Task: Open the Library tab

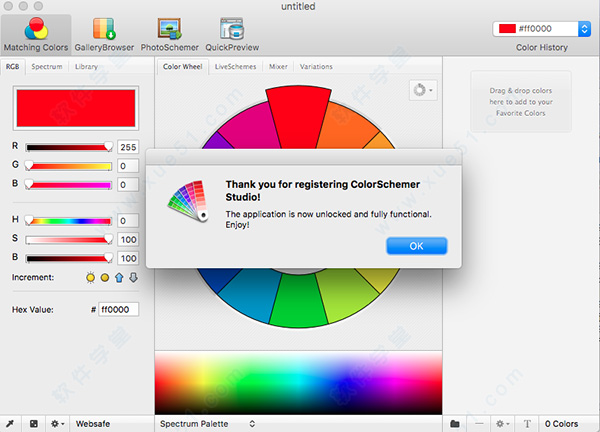Action: click(86, 67)
